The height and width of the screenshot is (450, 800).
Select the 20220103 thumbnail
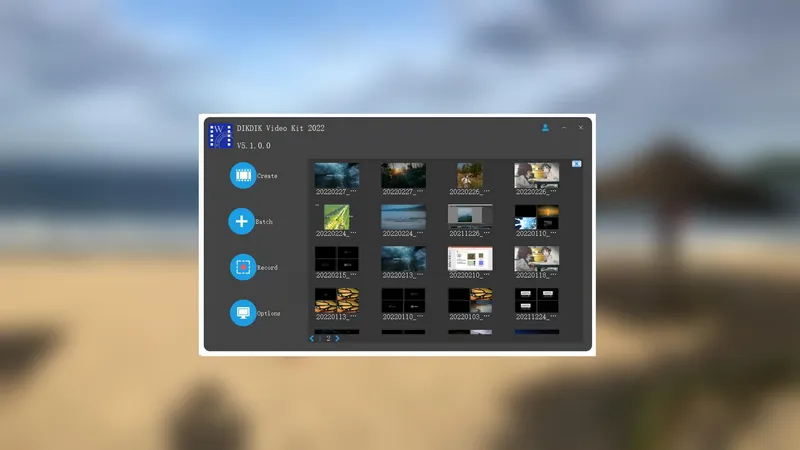coord(470,300)
